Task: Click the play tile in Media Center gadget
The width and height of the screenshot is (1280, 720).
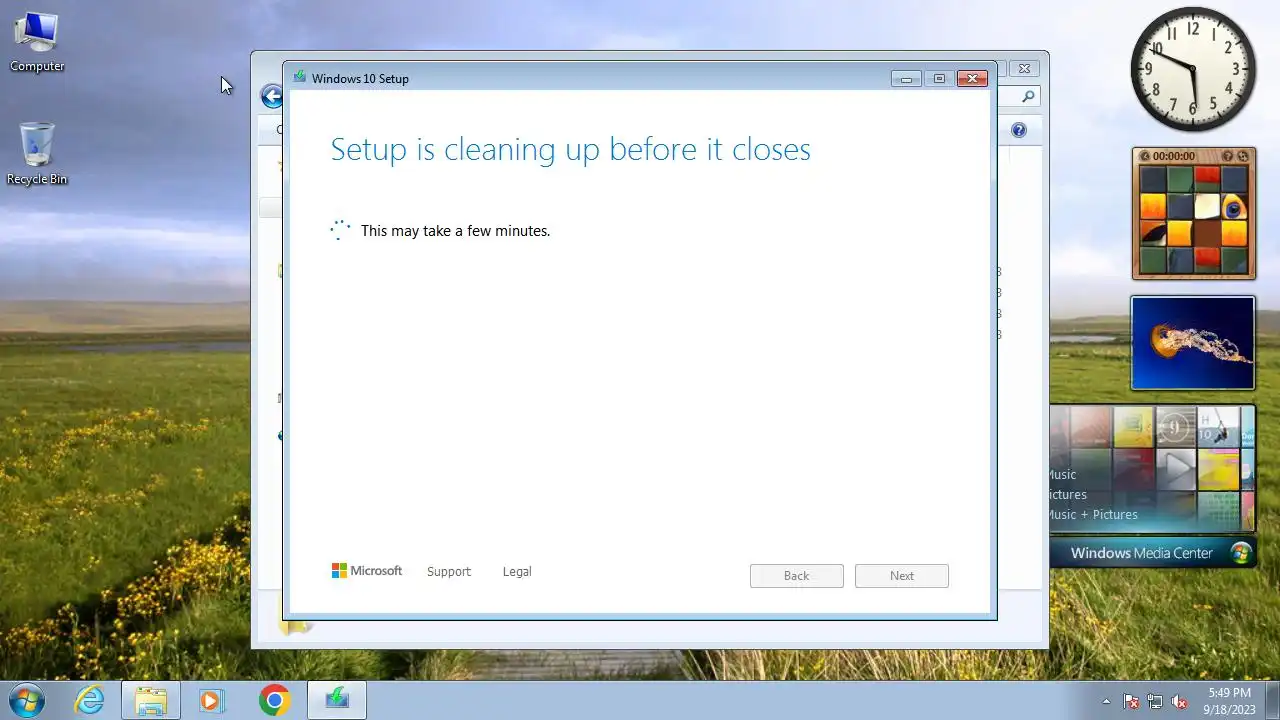Action: (1176, 468)
